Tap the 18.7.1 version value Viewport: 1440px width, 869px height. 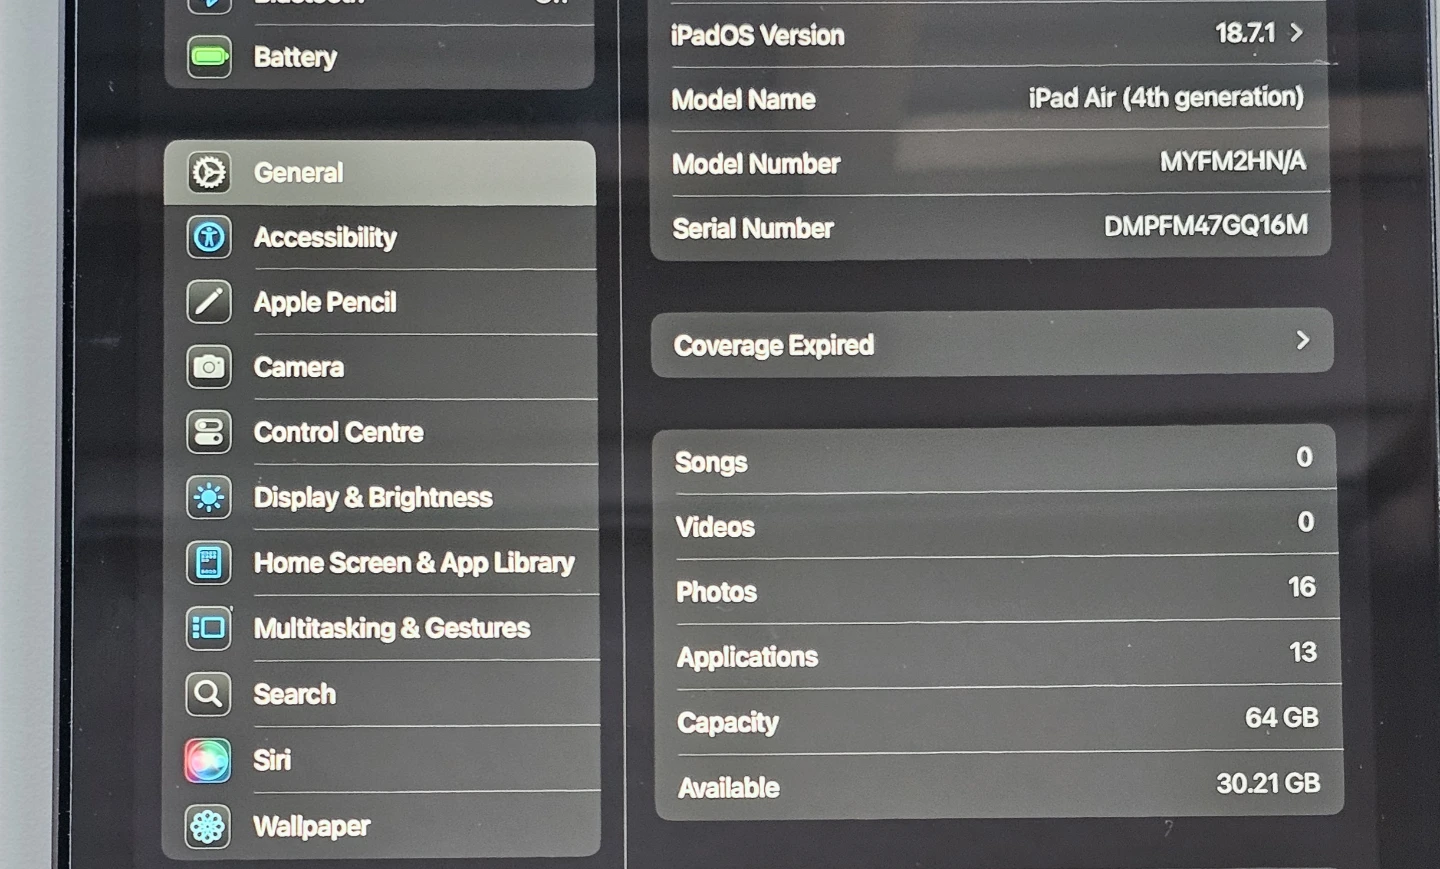click(x=1245, y=33)
